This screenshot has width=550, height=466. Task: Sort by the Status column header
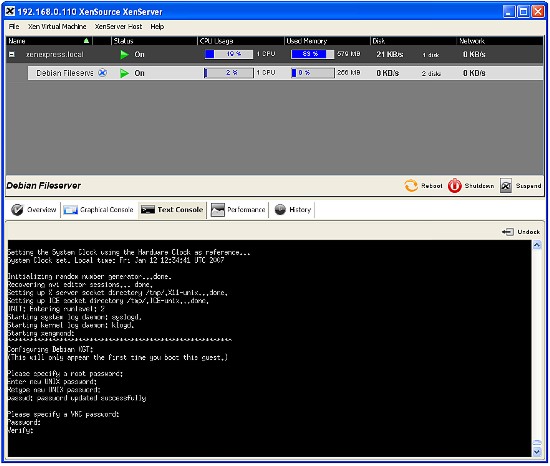point(154,41)
